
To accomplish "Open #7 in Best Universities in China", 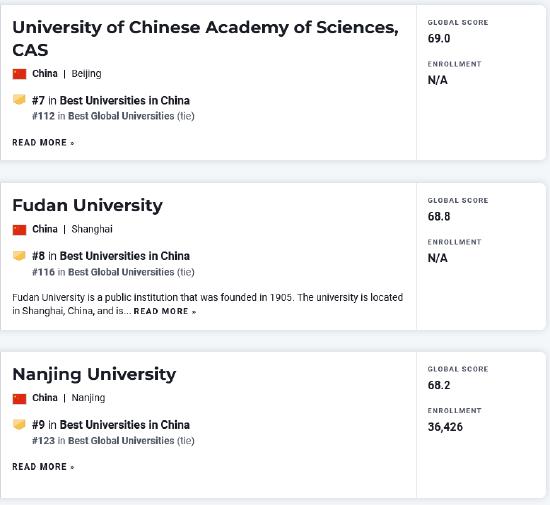I will [x=111, y=101].
